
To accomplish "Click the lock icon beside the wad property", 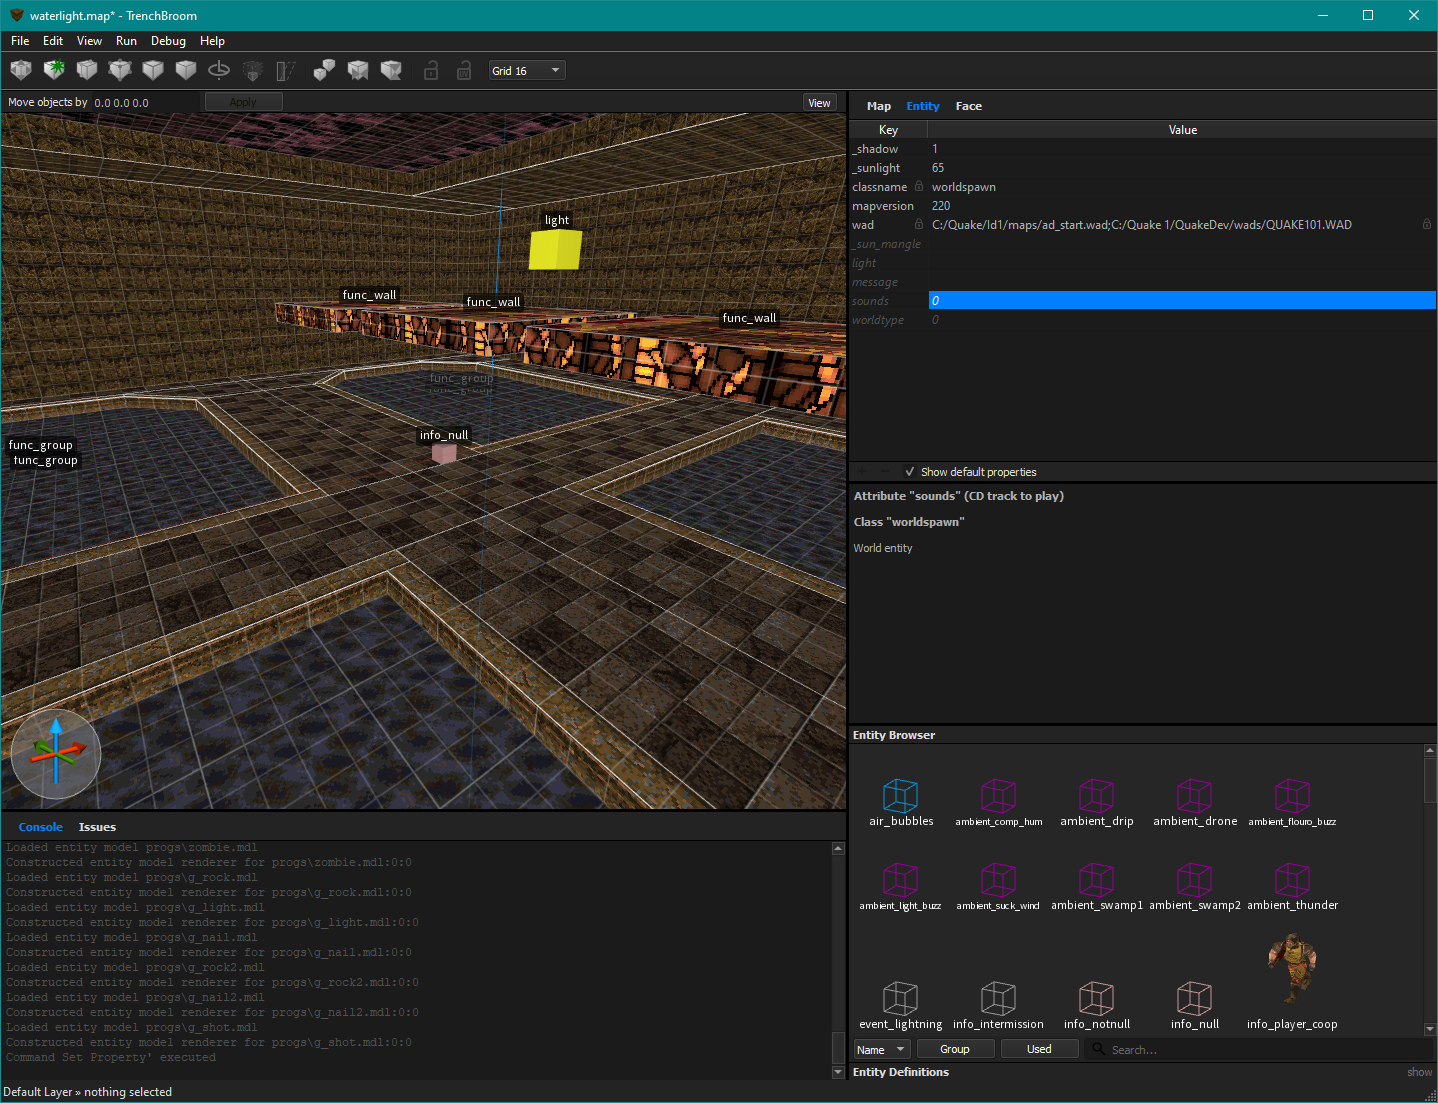I will pos(918,224).
